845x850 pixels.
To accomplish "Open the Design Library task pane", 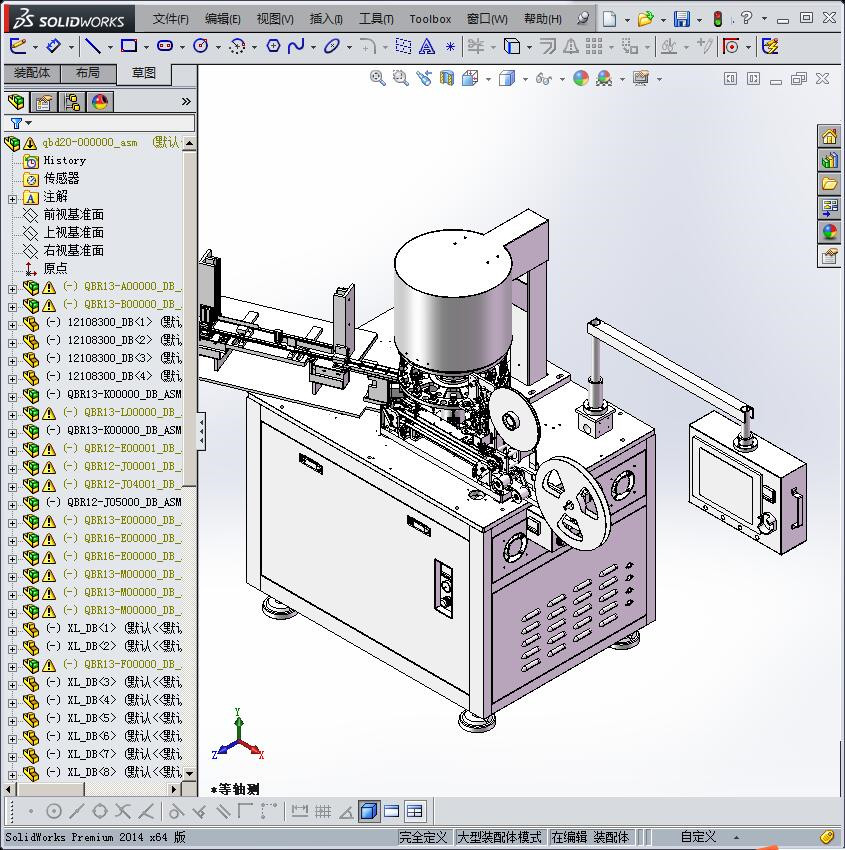I will click(x=829, y=160).
